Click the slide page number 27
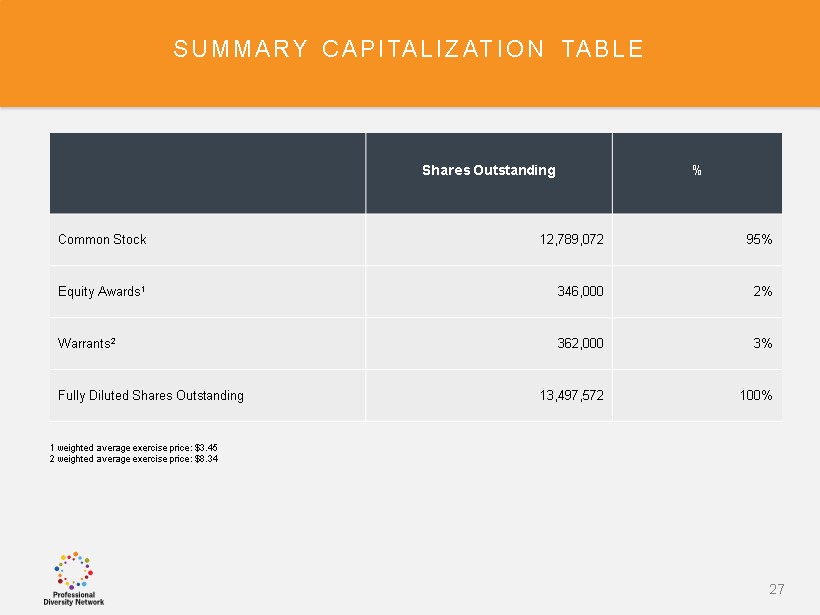Image resolution: width=820 pixels, height=615 pixels. 777,588
